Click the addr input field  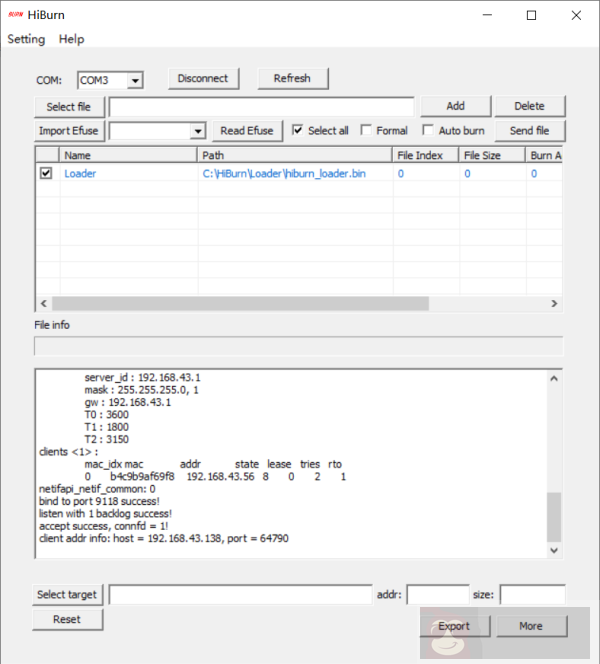point(437,595)
